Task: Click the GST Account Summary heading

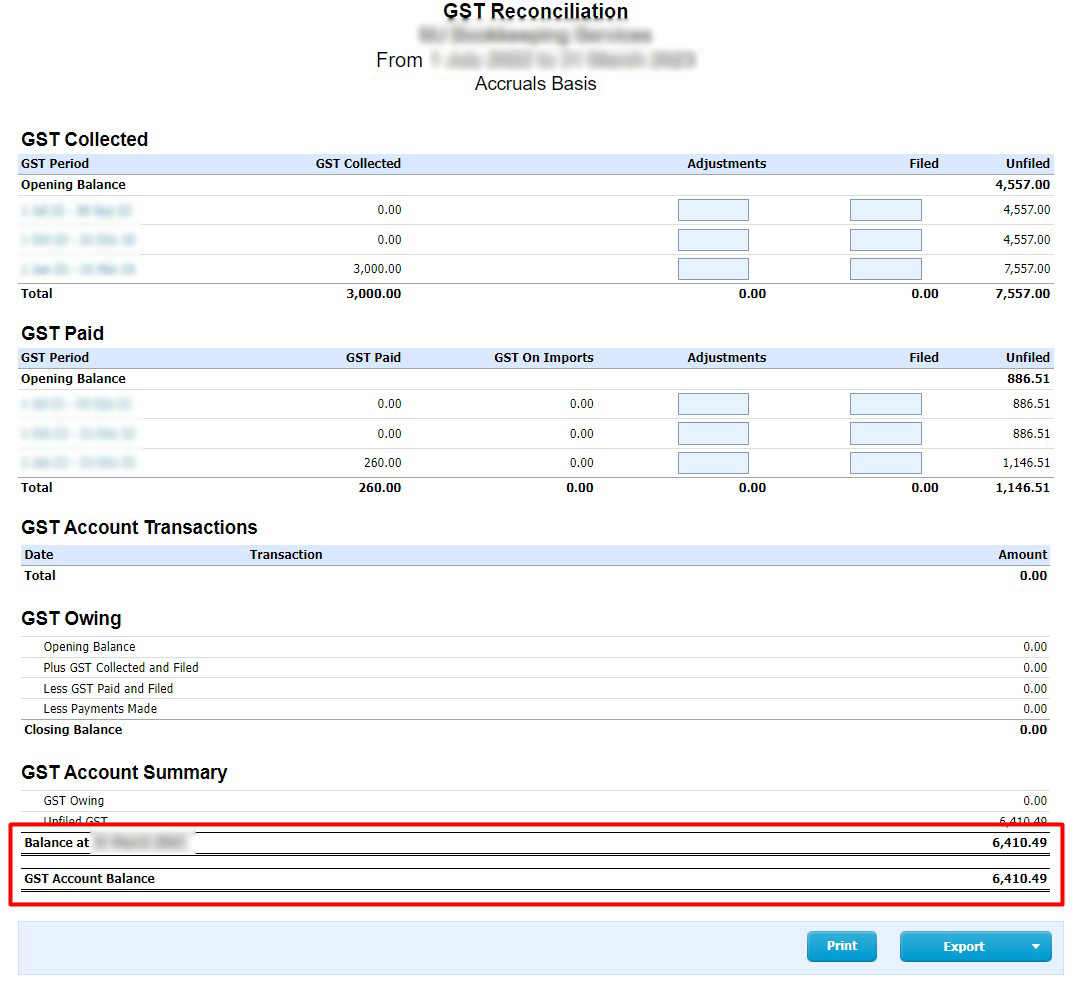Action: coord(124,773)
